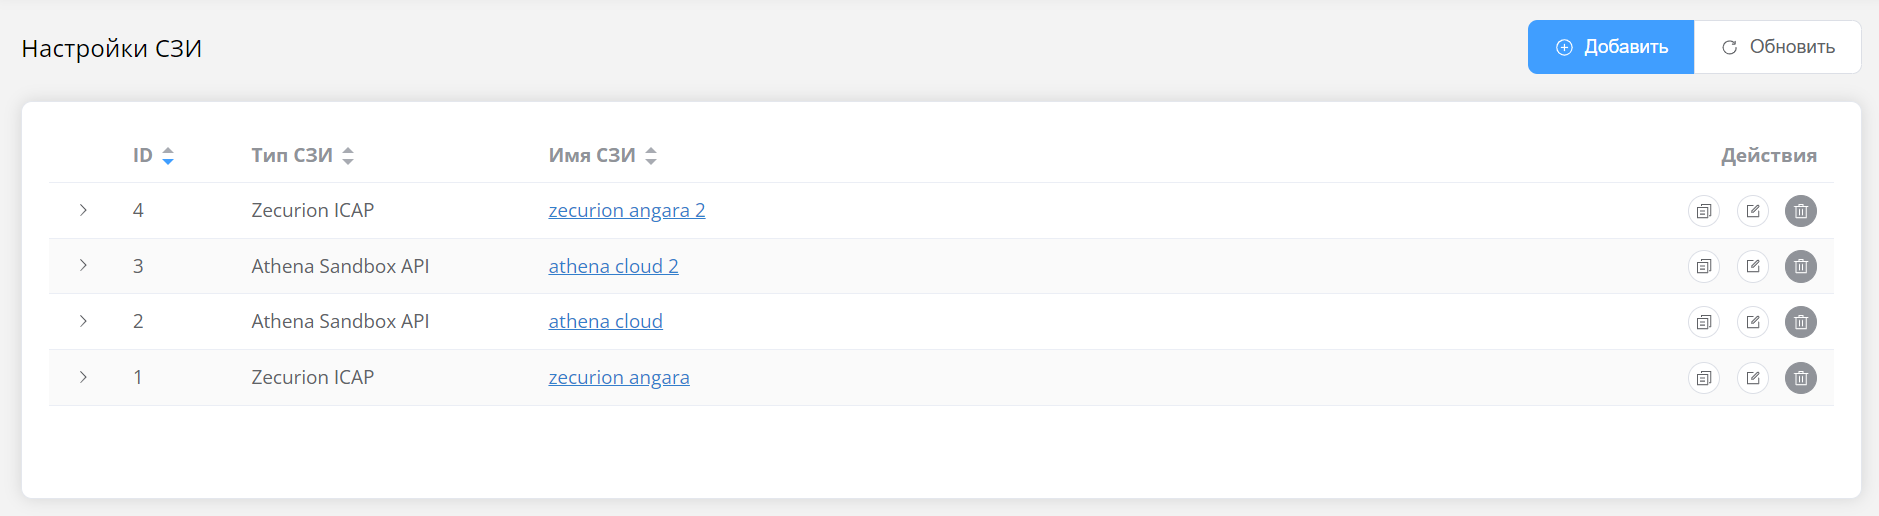
Task: Click the trash icon for athena cloud 2
Action: click(x=1800, y=266)
